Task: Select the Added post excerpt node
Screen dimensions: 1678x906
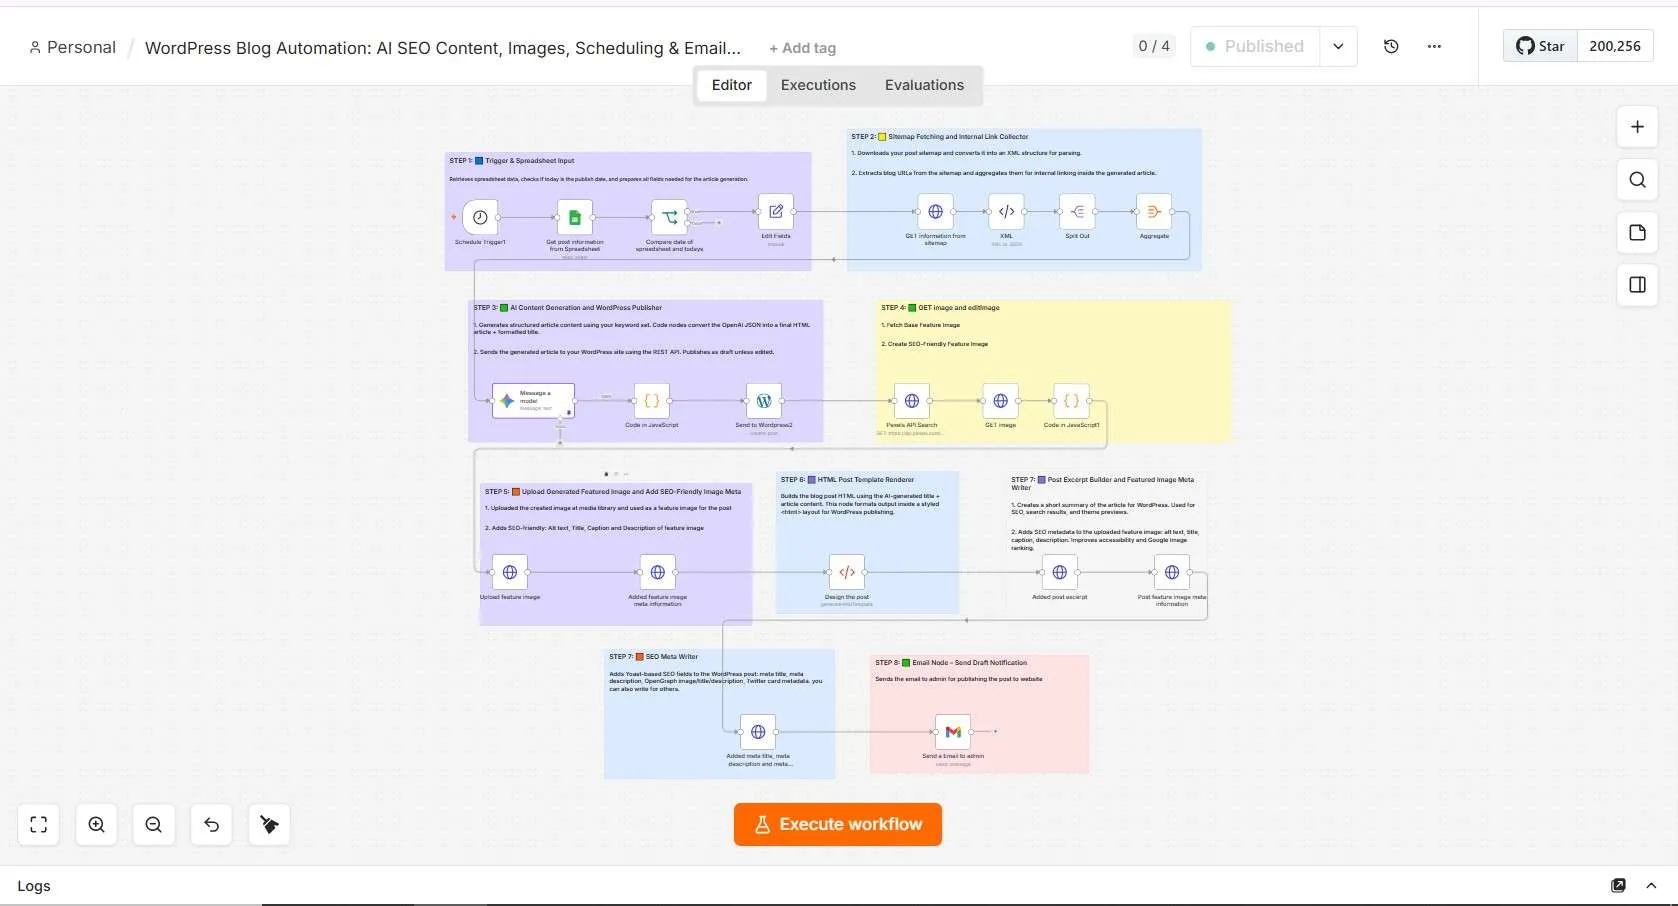Action: [1060, 573]
